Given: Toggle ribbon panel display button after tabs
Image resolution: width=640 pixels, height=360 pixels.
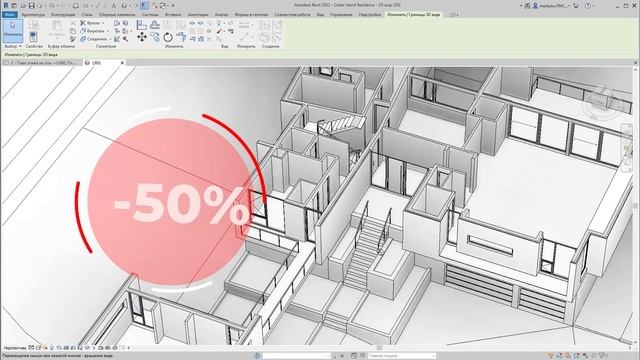Looking at the screenshot, I should click(x=453, y=15).
